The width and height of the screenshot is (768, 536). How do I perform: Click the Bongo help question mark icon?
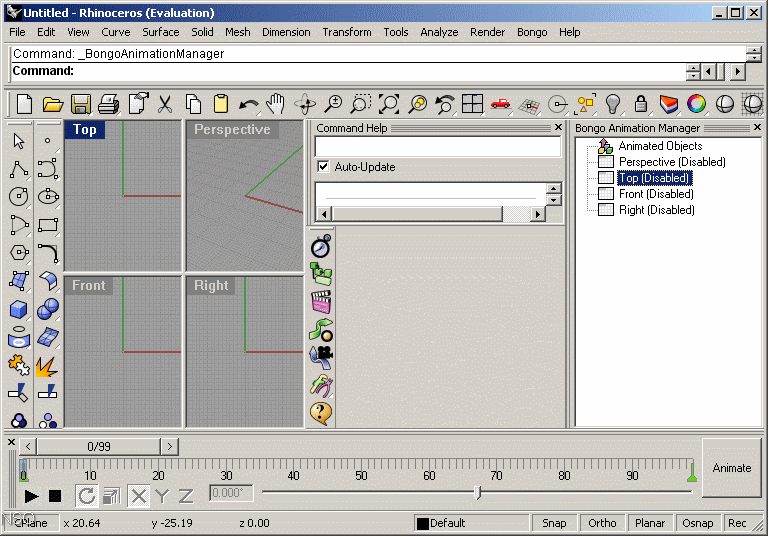321,414
